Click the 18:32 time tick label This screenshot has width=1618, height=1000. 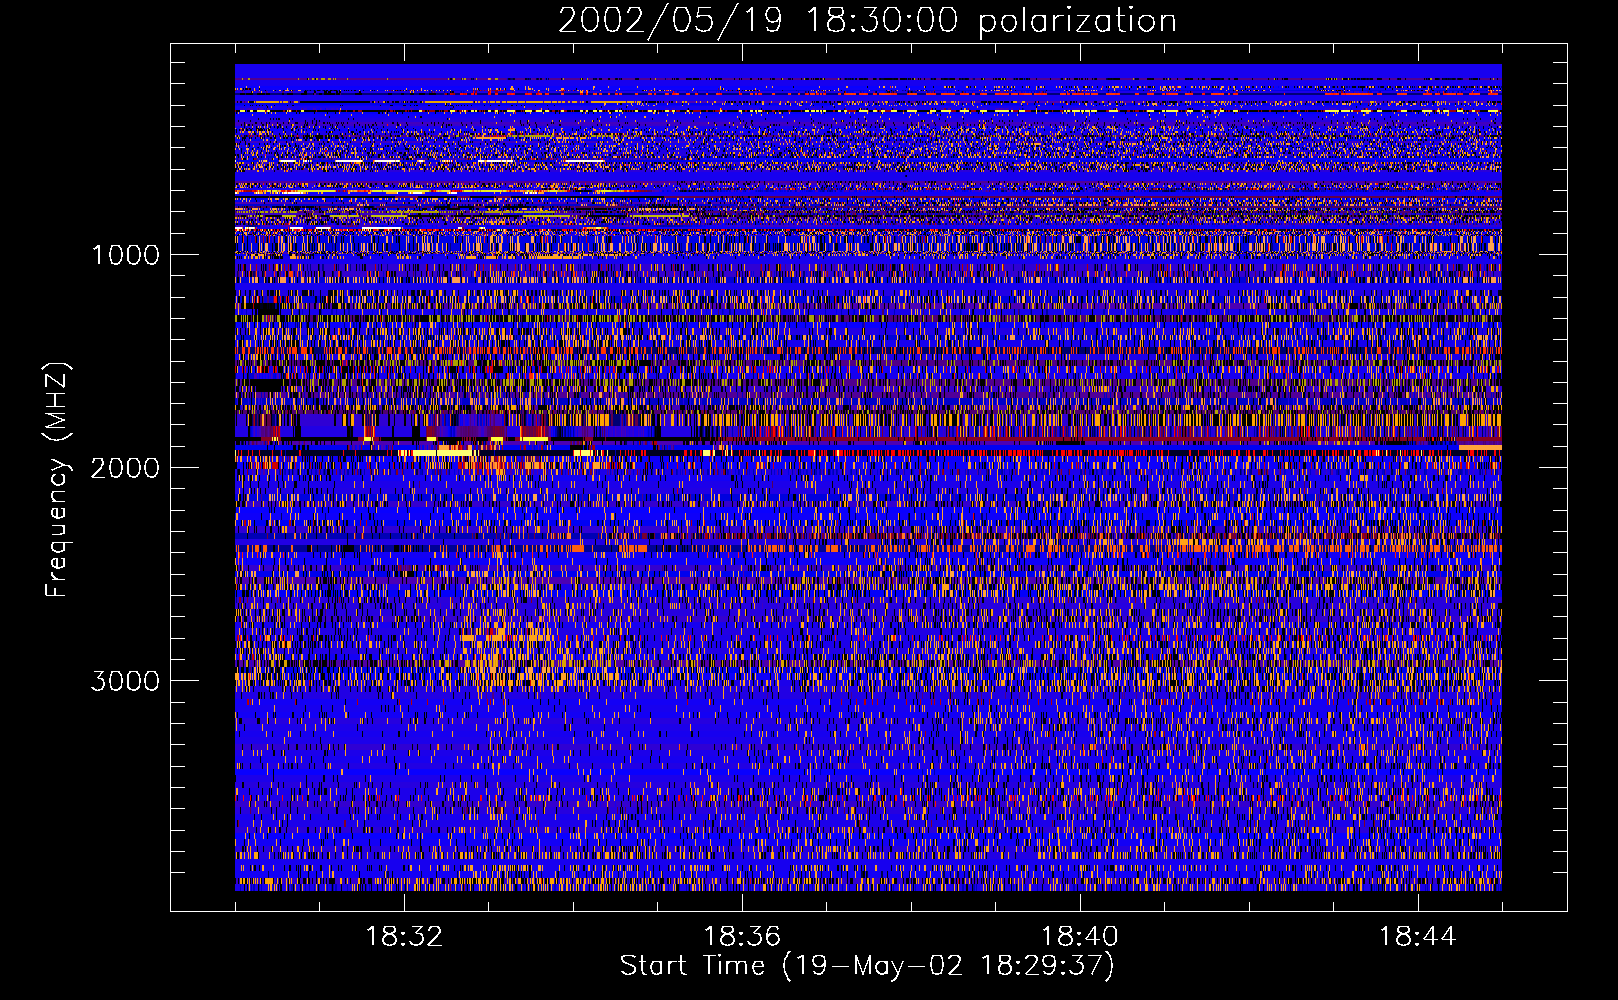coord(404,937)
